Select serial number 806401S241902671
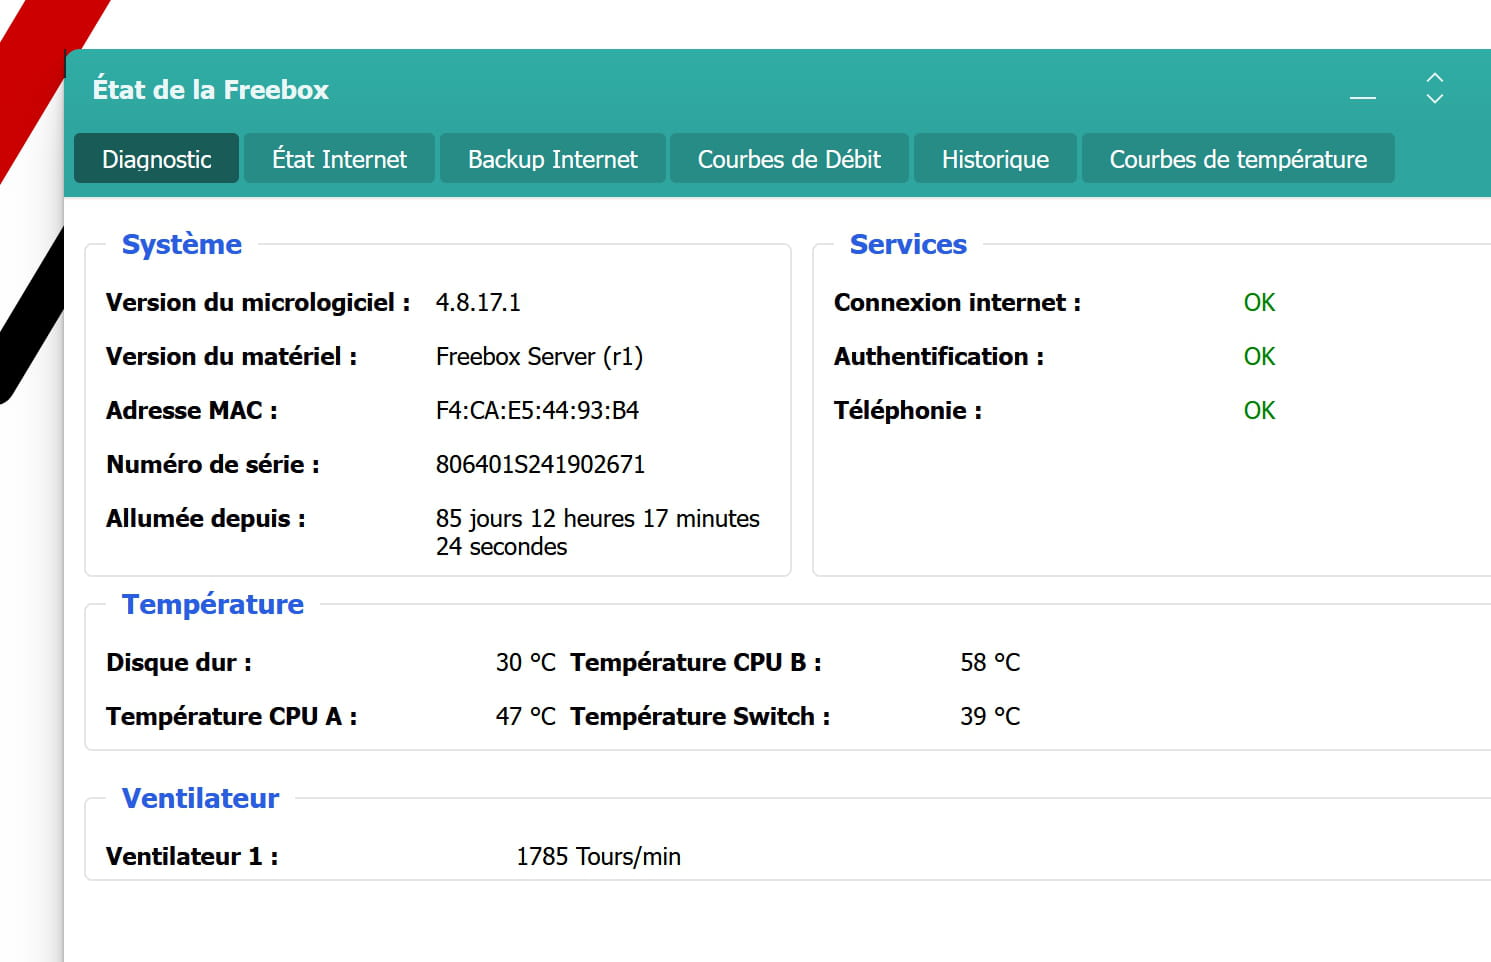 540,464
